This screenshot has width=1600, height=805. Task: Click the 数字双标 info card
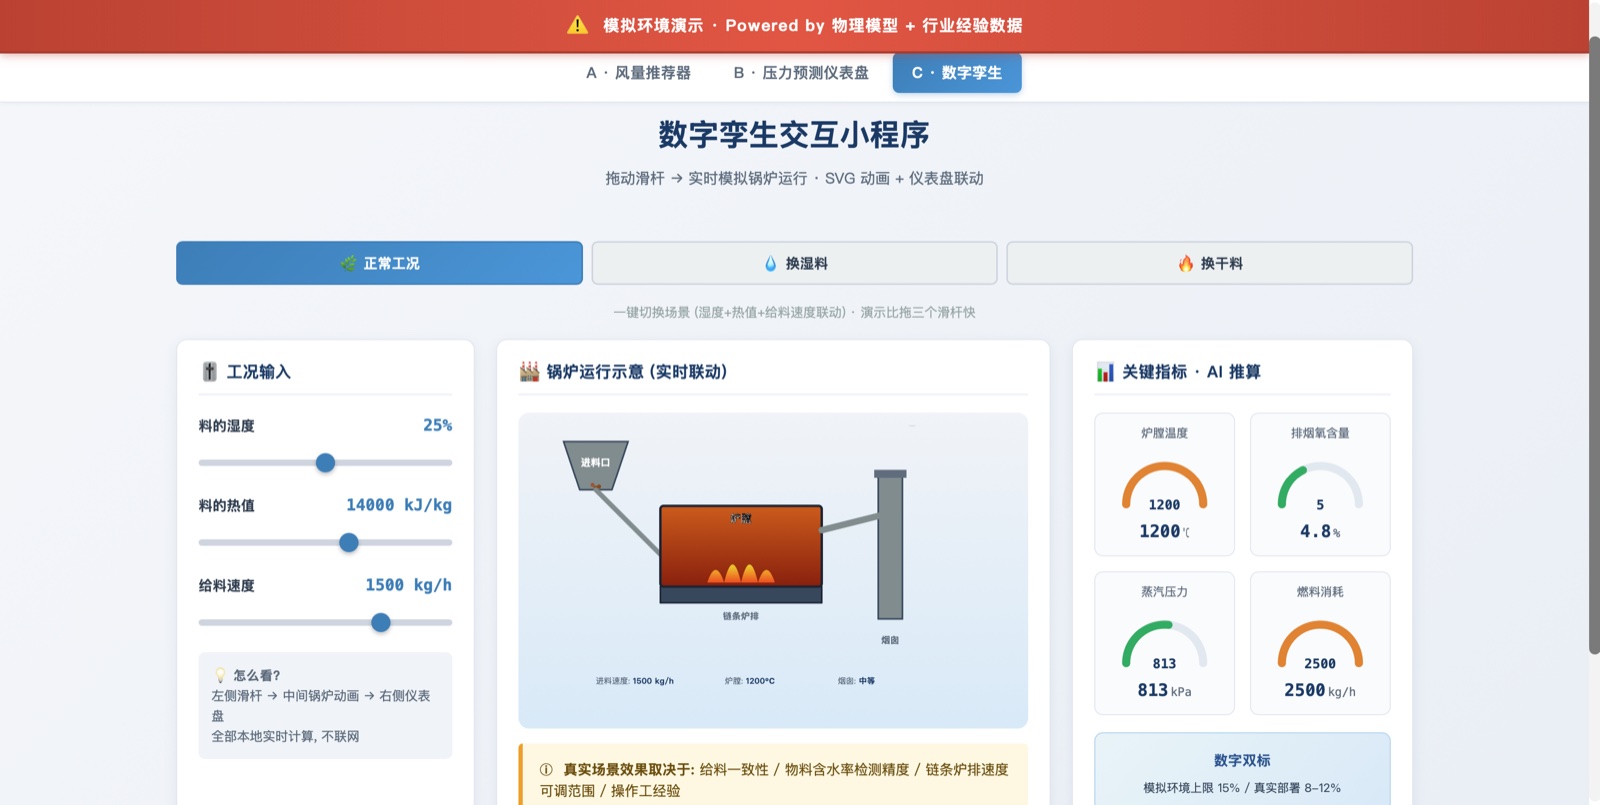(1242, 770)
